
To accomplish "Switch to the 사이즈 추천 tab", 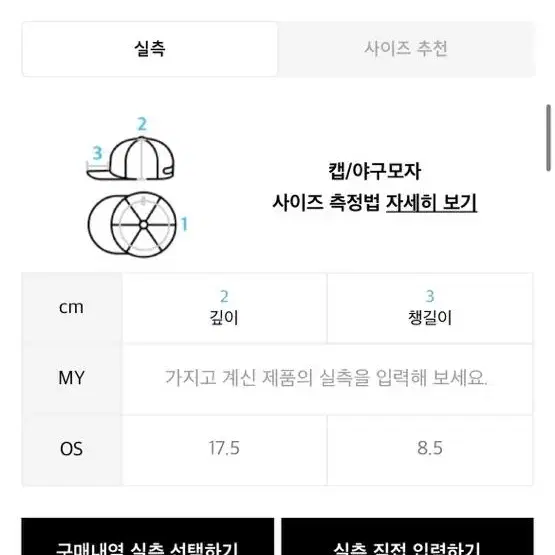I will click(x=406, y=49).
